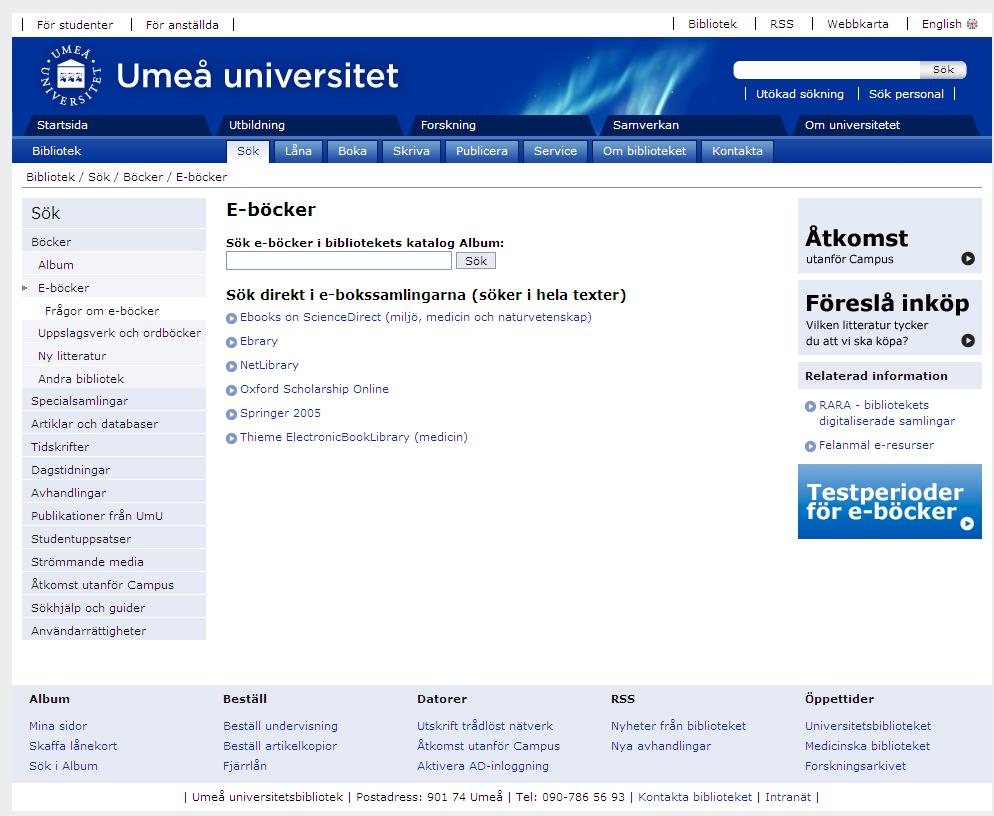This screenshot has height=816, width=994.
Task: Go to the Publicera tab
Action: 482,152
